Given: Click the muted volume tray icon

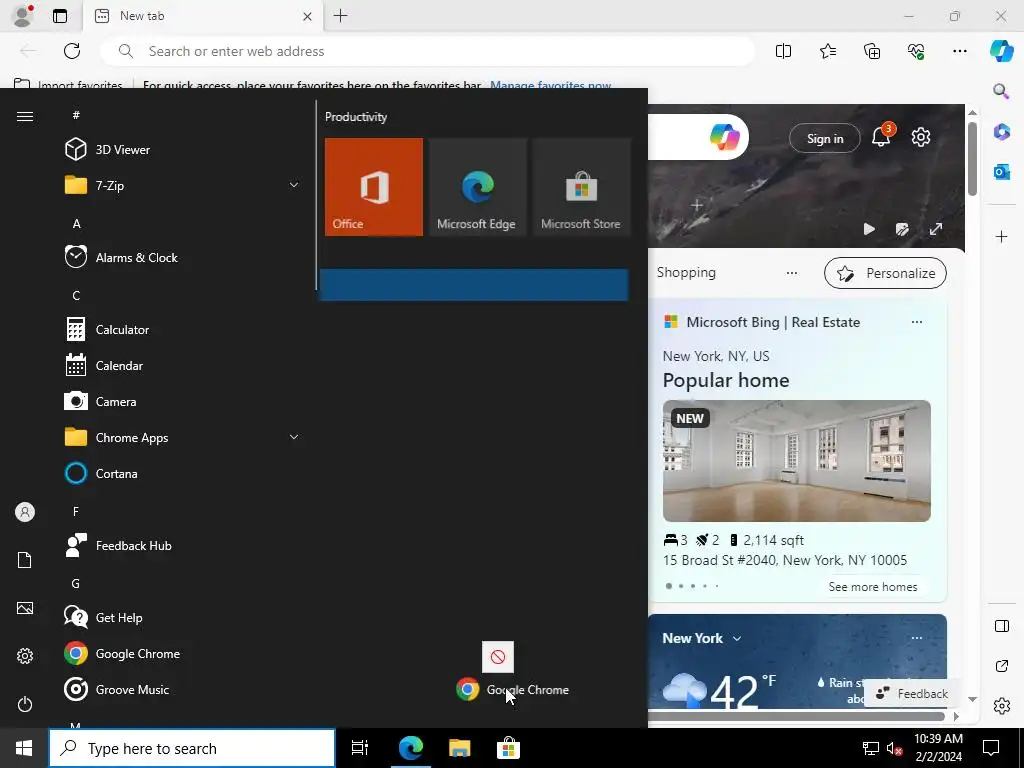Looking at the screenshot, I should click(x=894, y=748).
